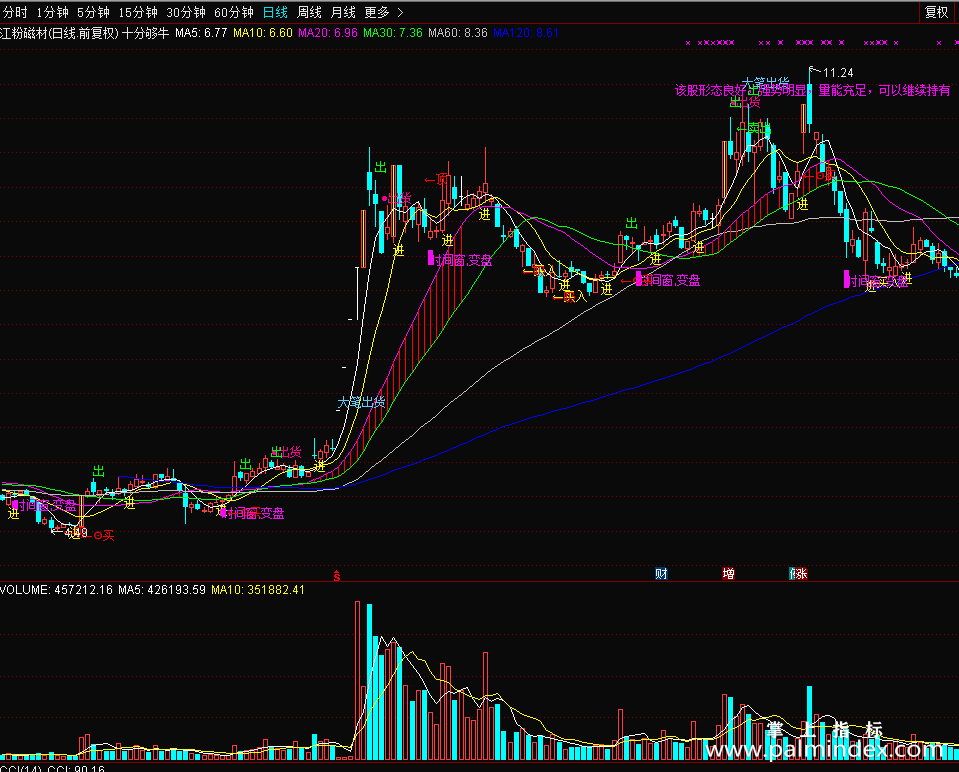
Task: Click the red S marker below chart
Action: pos(336,576)
